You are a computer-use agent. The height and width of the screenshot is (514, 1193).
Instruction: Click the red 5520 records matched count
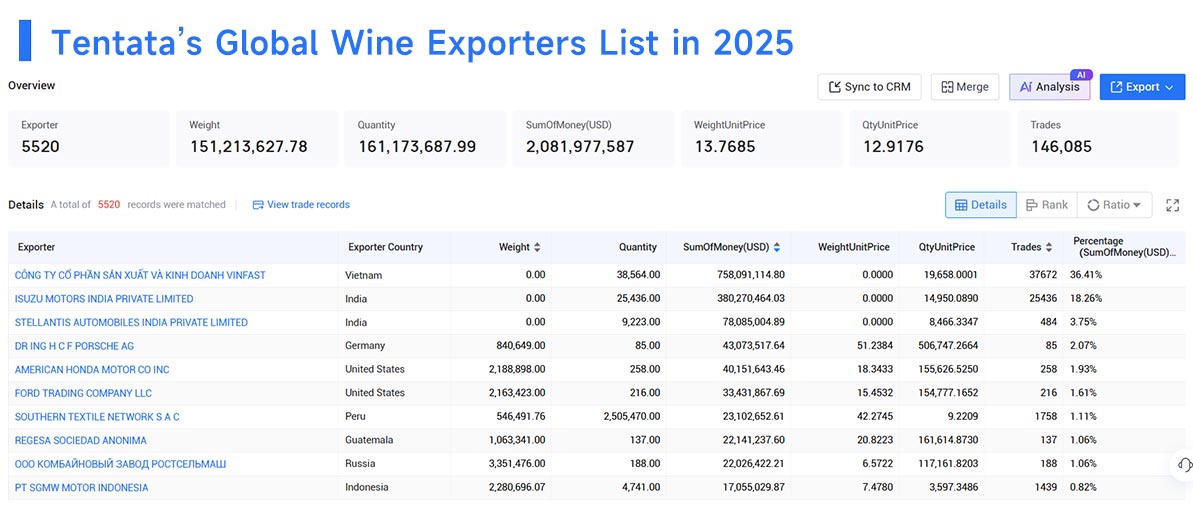click(x=109, y=205)
